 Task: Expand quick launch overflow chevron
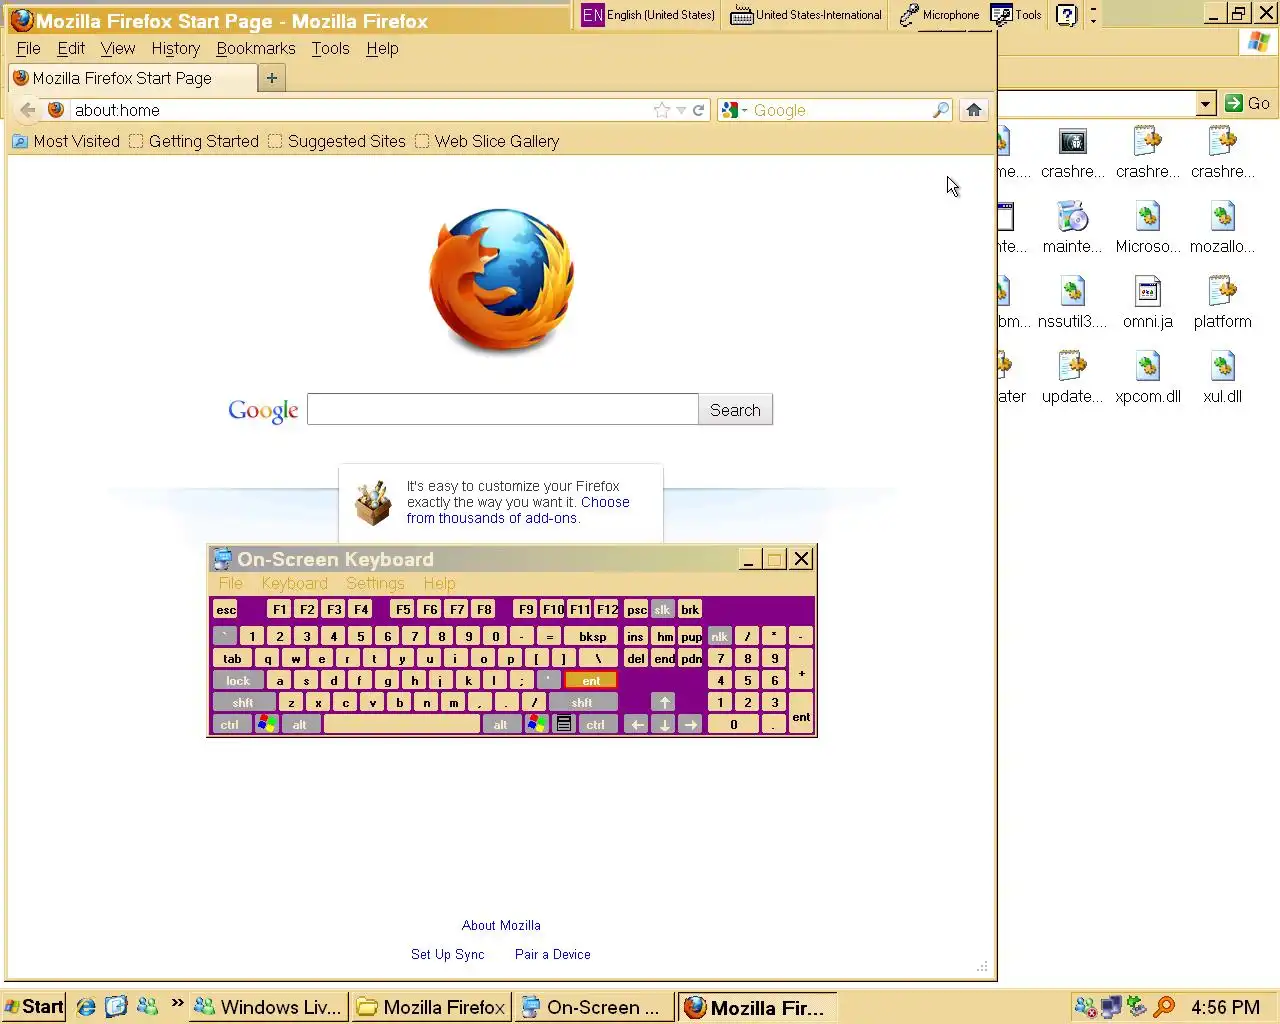coord(177,1003)
